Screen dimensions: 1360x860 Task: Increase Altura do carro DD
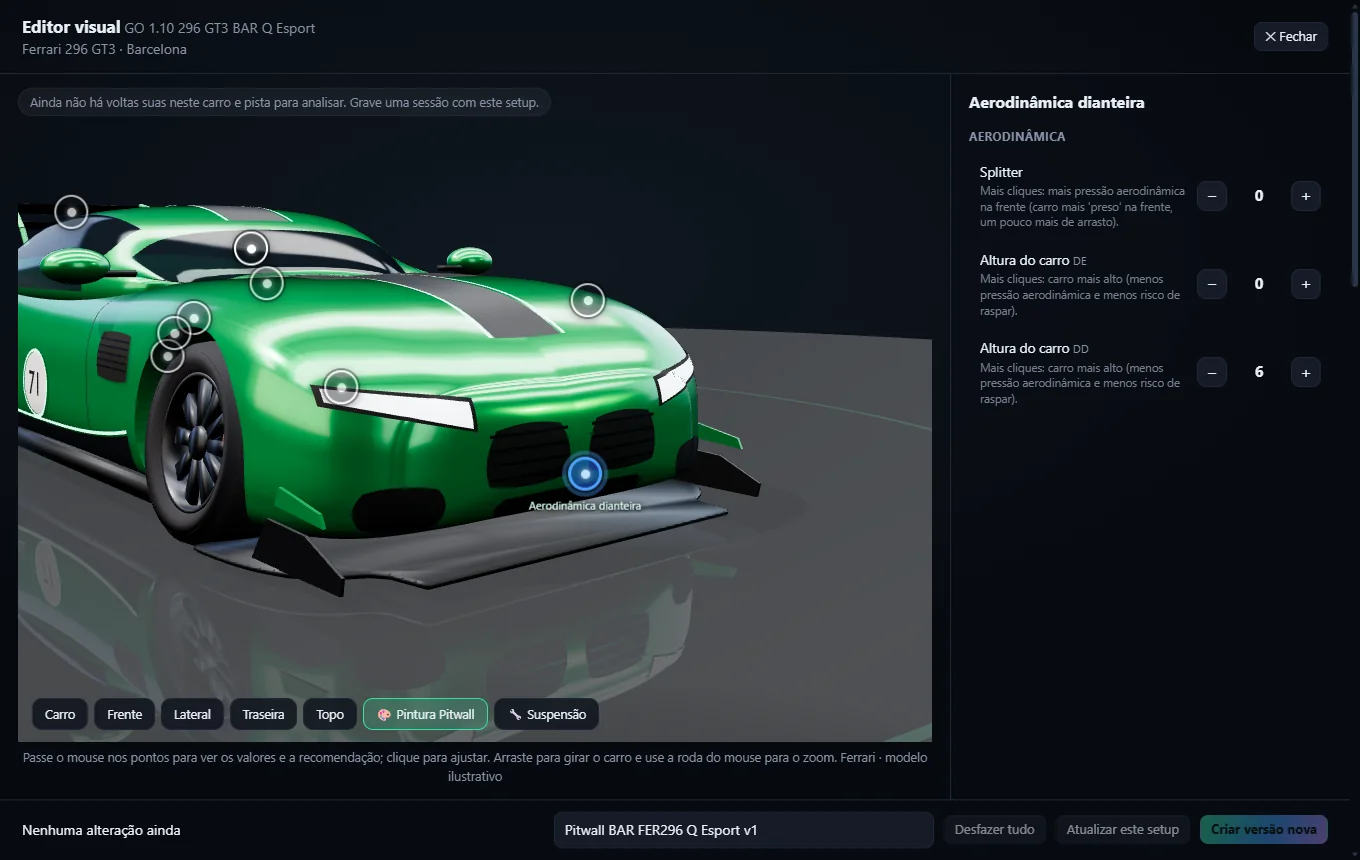tap(1305, 372)
